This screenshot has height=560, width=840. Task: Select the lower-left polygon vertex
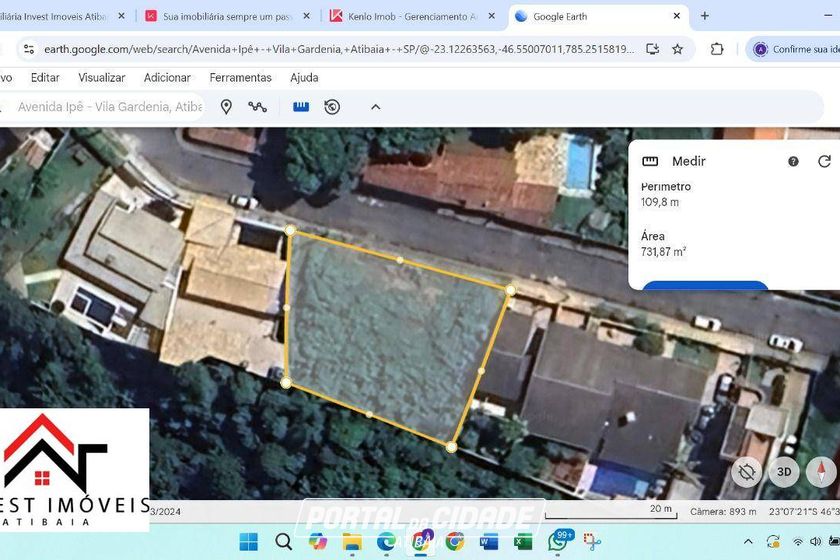coord(286,383)
